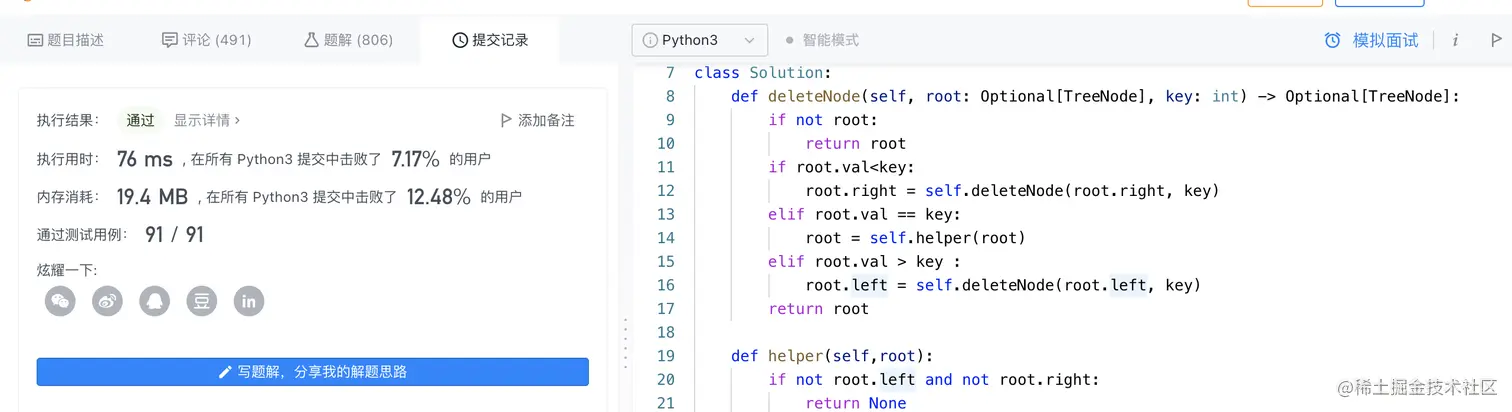Share result to LinkedIn

249,301
